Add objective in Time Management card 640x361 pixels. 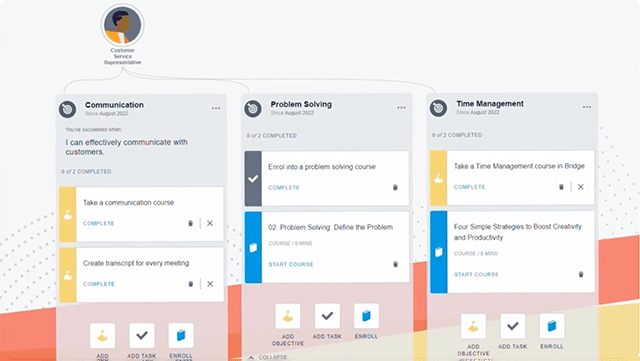[x=473, y=326]
